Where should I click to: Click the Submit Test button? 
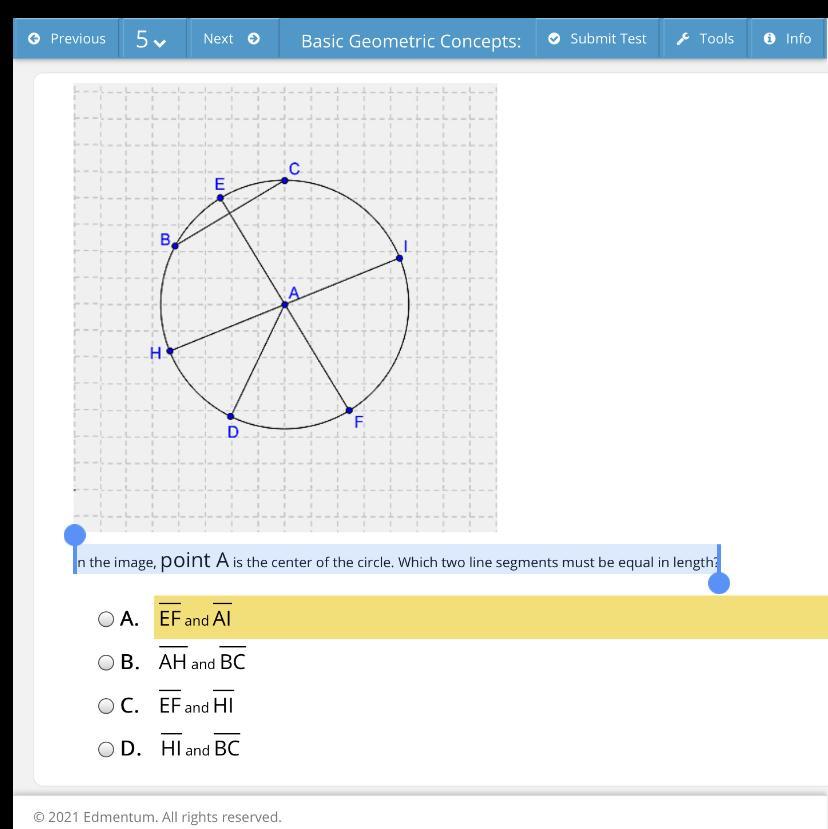point(597,39)
